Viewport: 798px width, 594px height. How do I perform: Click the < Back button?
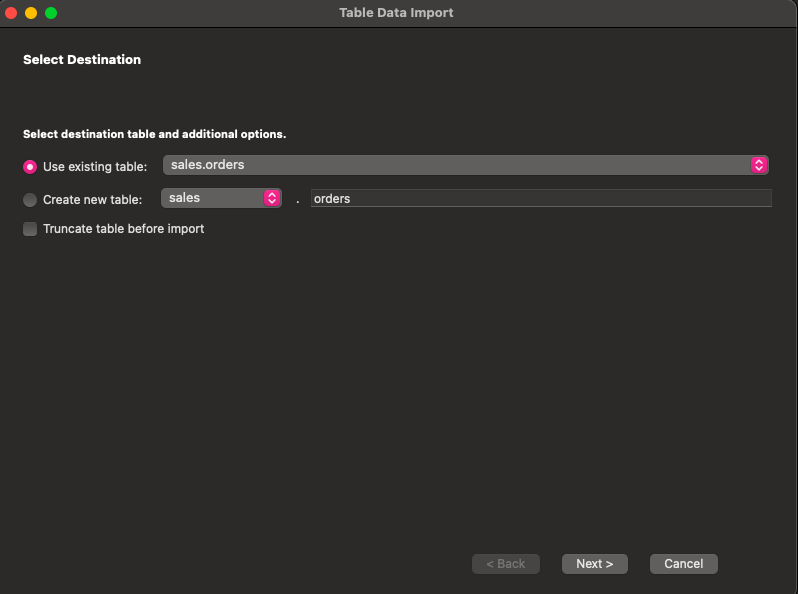click(505, 564)
